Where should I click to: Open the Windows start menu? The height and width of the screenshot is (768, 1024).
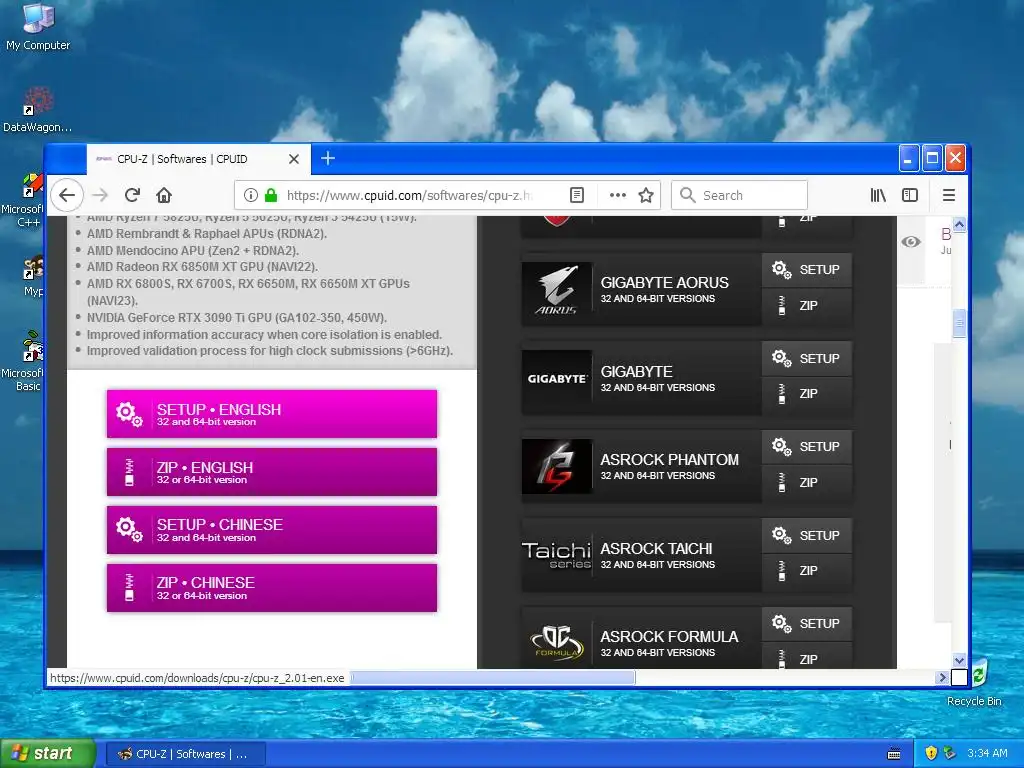pos(47,754)
